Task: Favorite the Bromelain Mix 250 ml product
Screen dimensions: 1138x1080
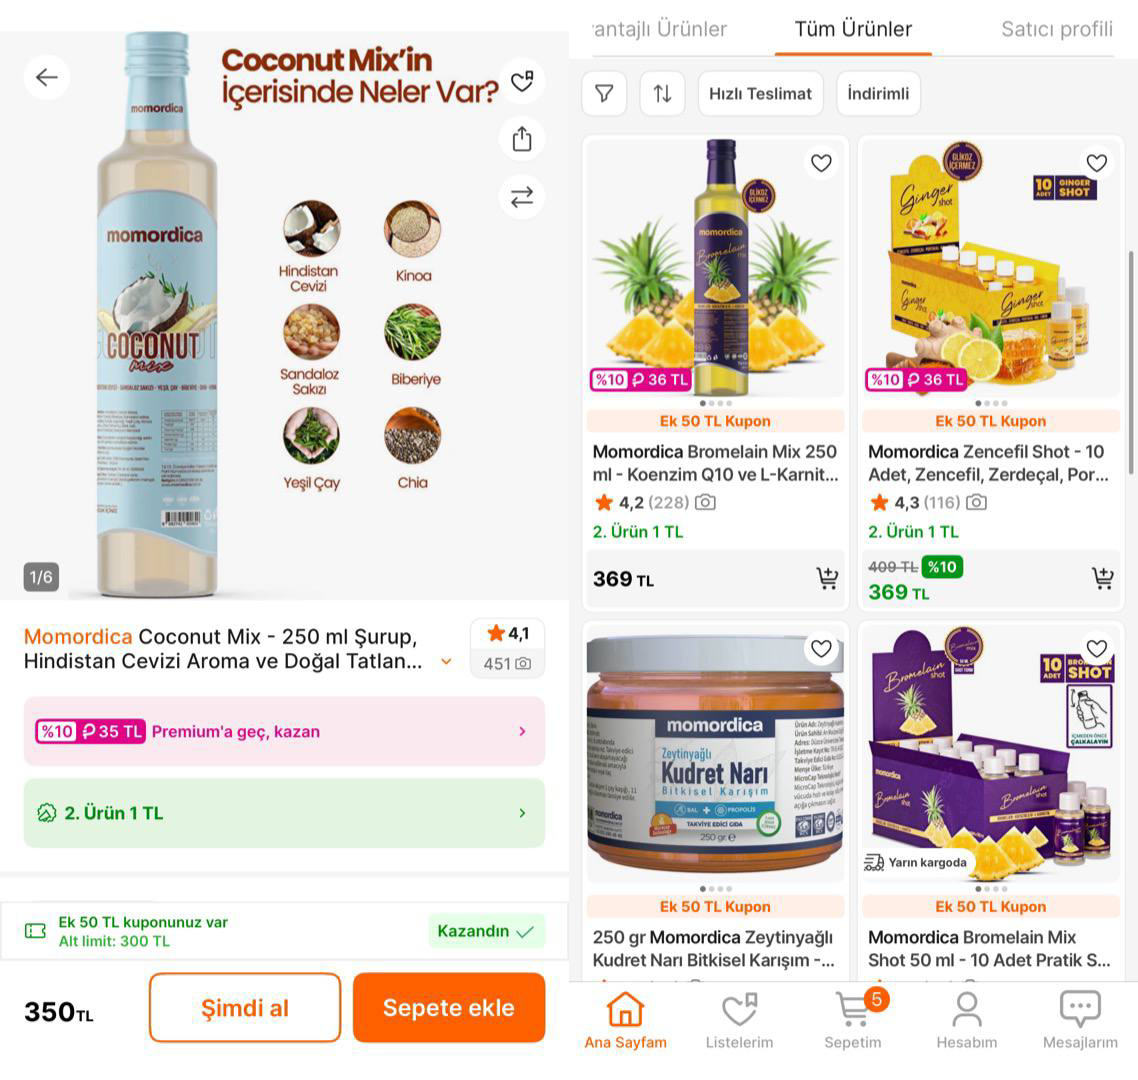Action: click(x=821, y=163)
